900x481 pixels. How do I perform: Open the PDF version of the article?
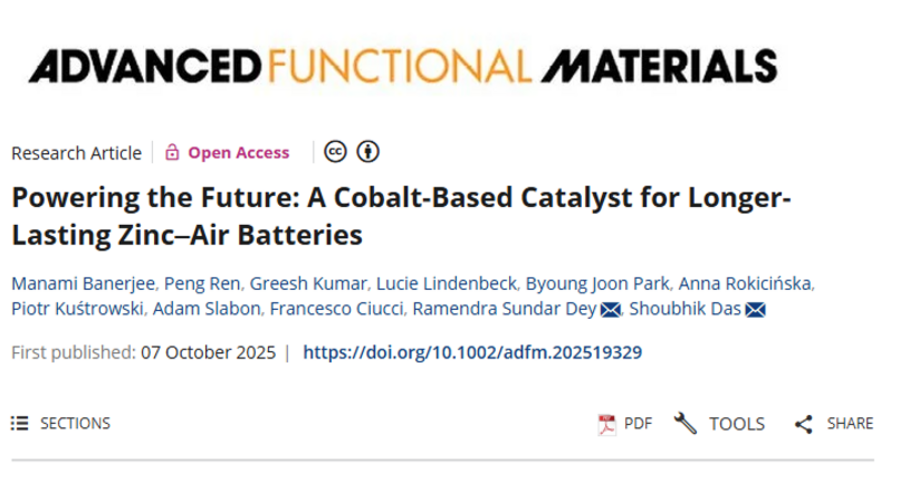tap(625, 423)
